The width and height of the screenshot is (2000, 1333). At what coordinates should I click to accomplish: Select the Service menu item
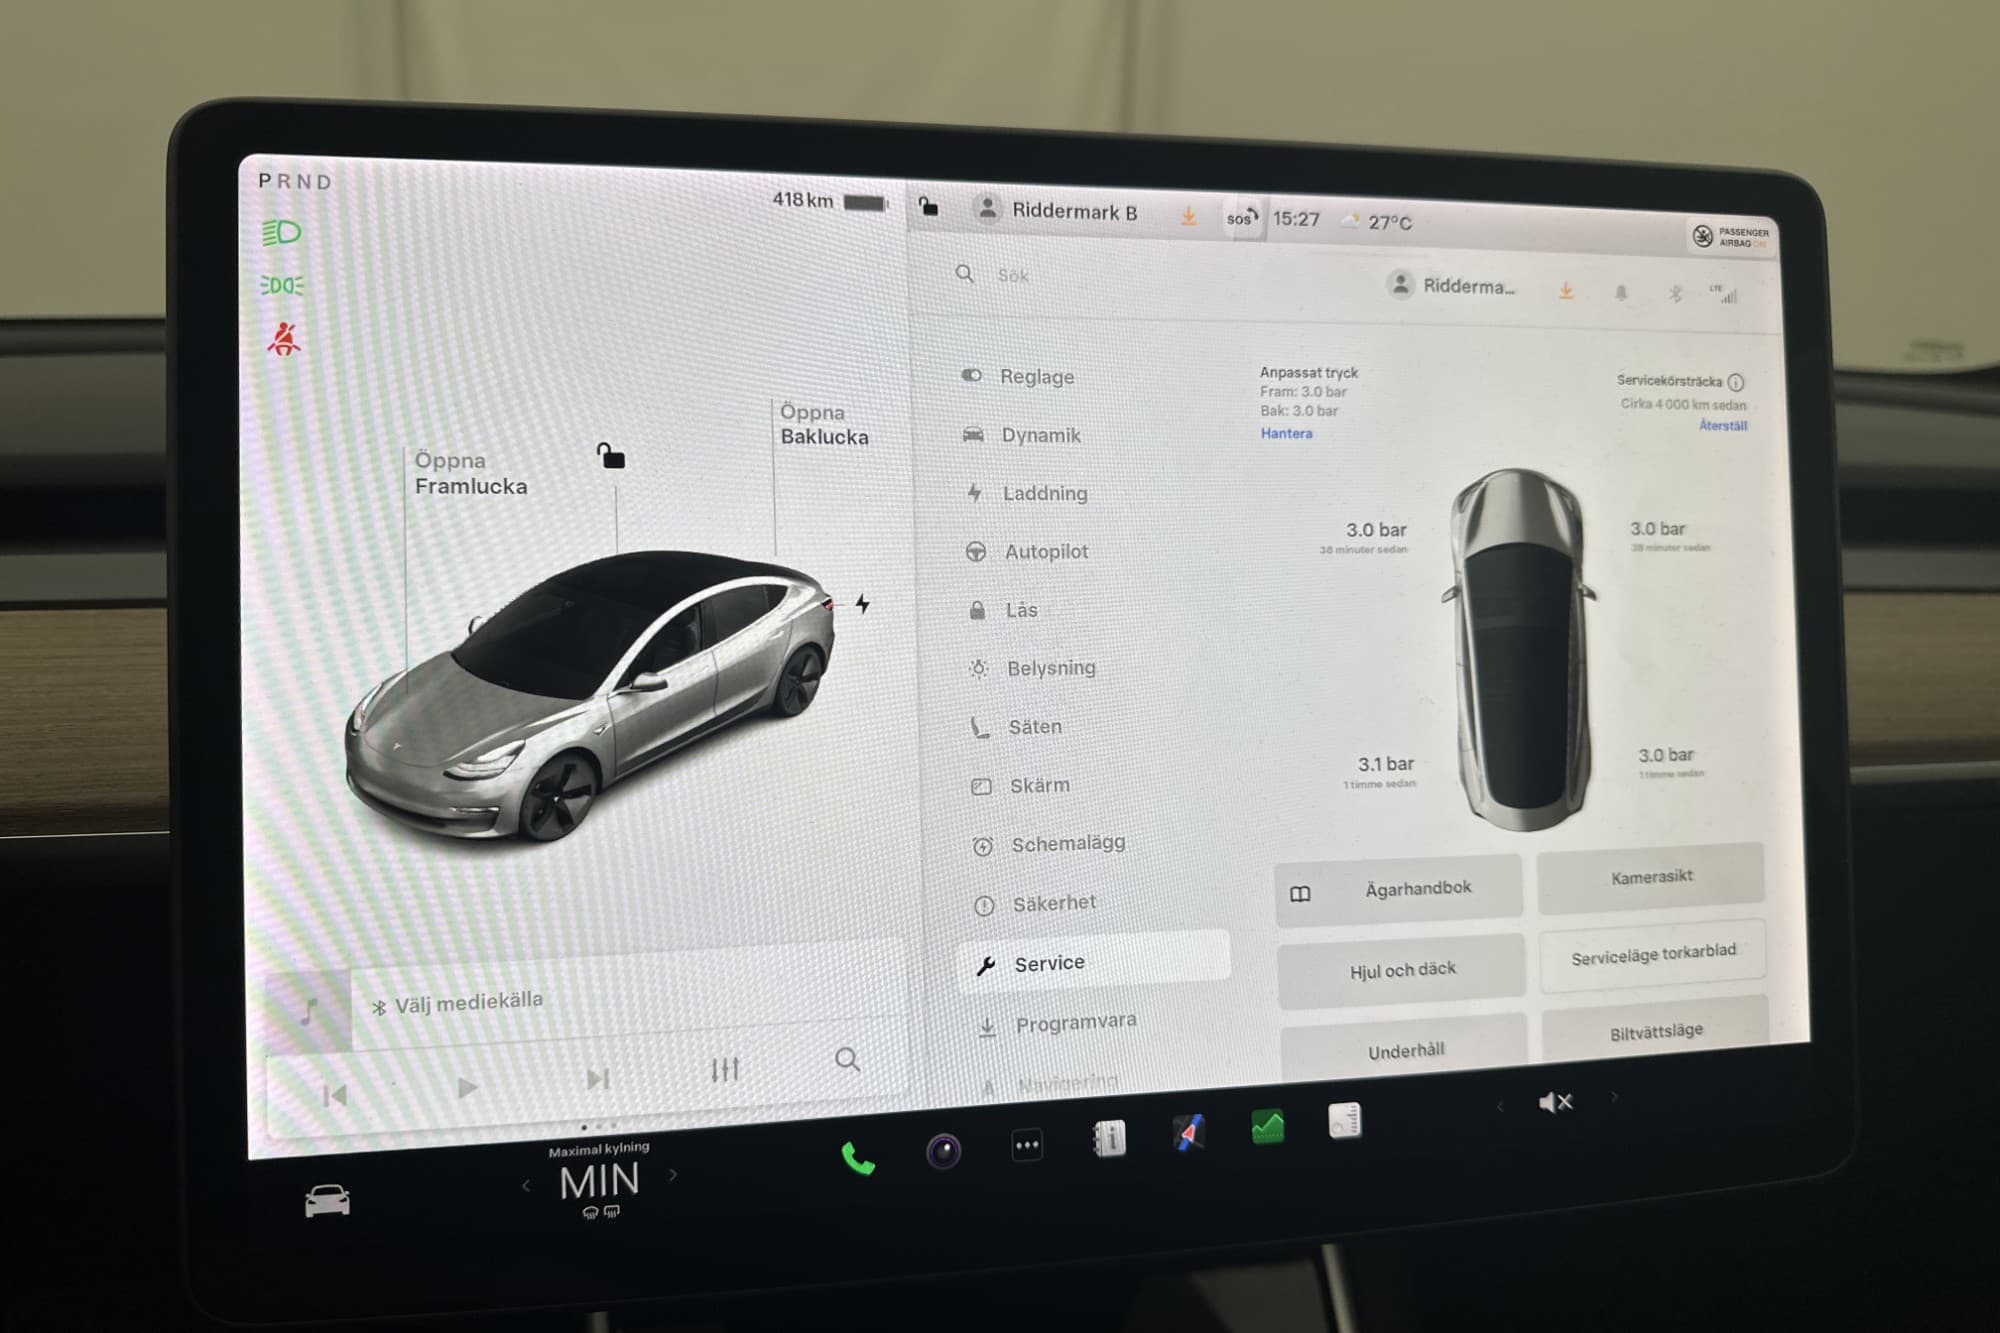click(x=1094, y=962)
